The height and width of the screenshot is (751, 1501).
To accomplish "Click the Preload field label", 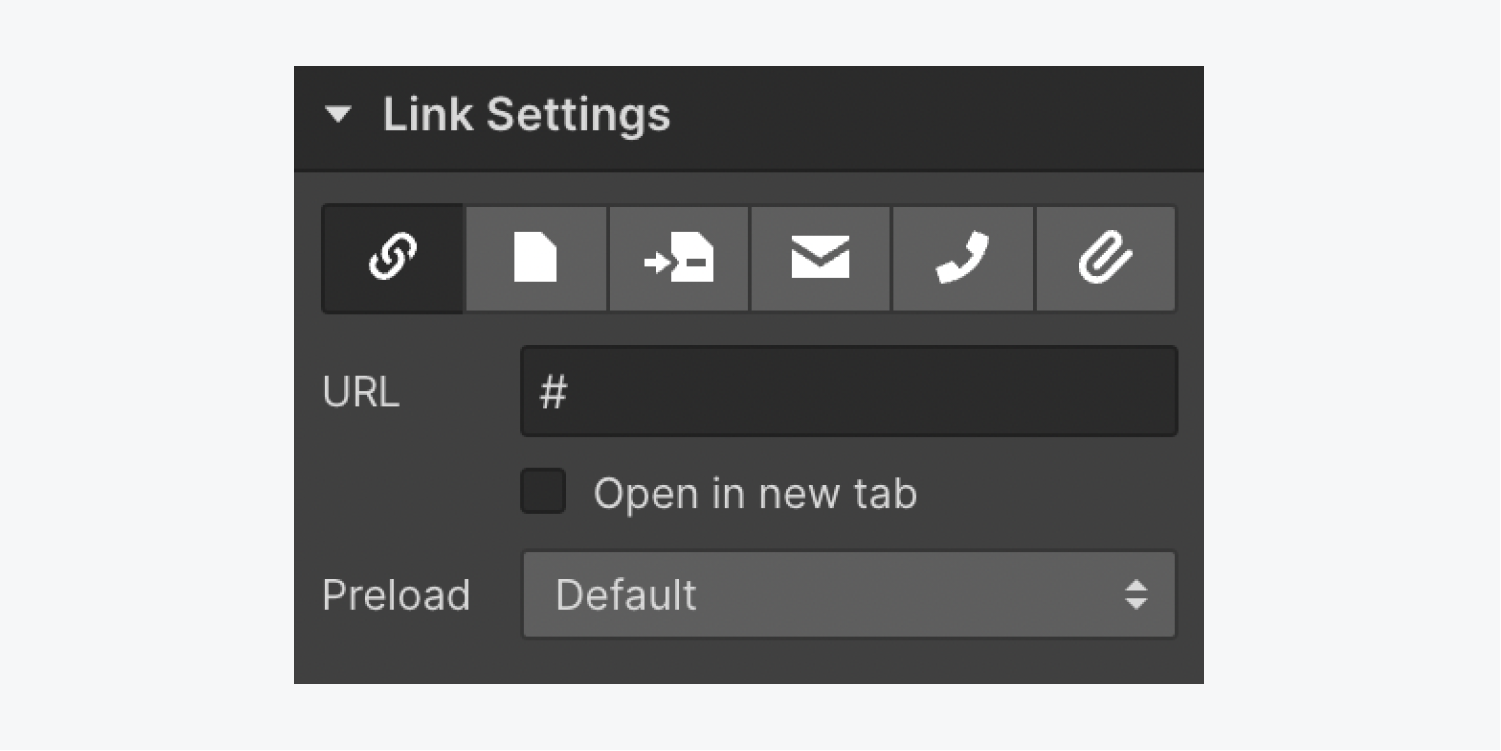I will (x=396, y=595).
